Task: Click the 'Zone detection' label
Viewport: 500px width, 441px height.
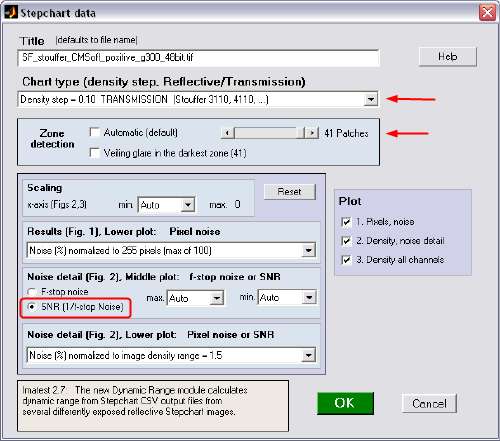Action: tap(52, 139)
